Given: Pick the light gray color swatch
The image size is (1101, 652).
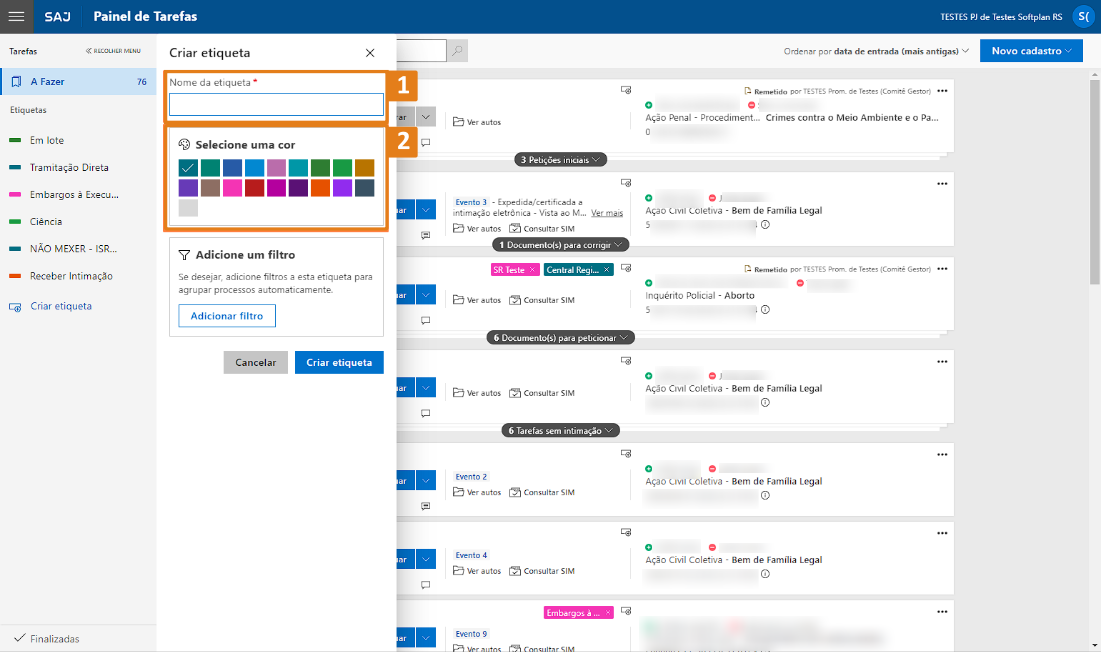Looking at the screenshot, I should (x=188, y=208).
